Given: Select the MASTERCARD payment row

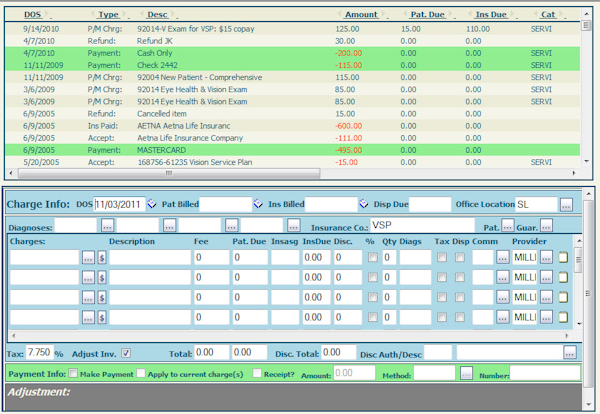Looking at the screenshot, I should coord(292,150).
